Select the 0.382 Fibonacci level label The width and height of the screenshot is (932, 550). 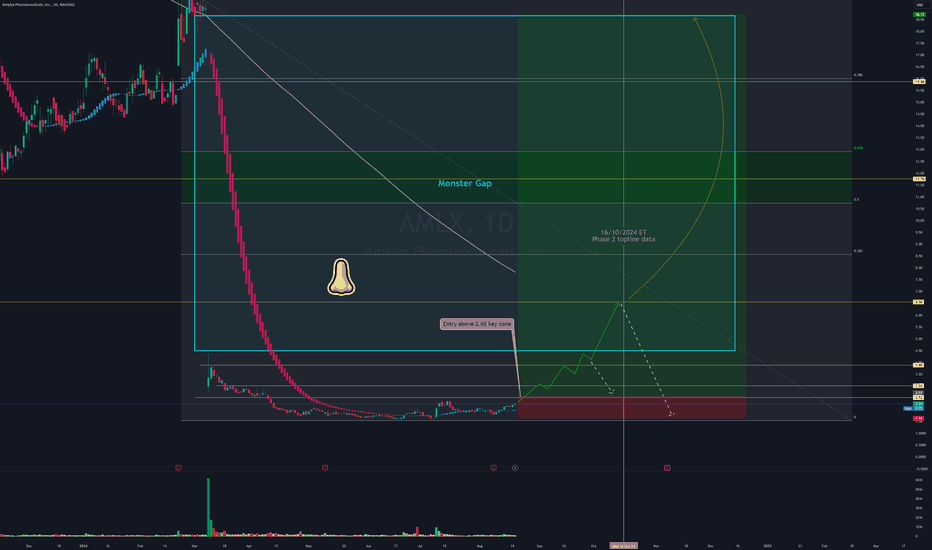point(858,251)
